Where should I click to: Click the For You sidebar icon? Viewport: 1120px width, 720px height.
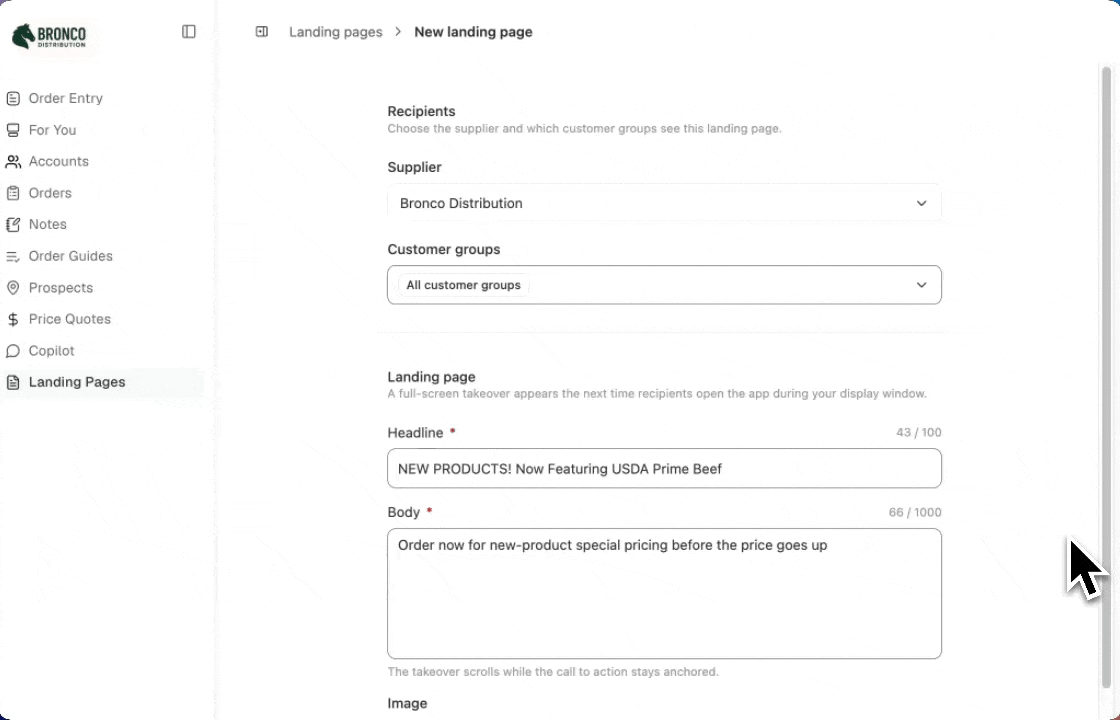13,130
